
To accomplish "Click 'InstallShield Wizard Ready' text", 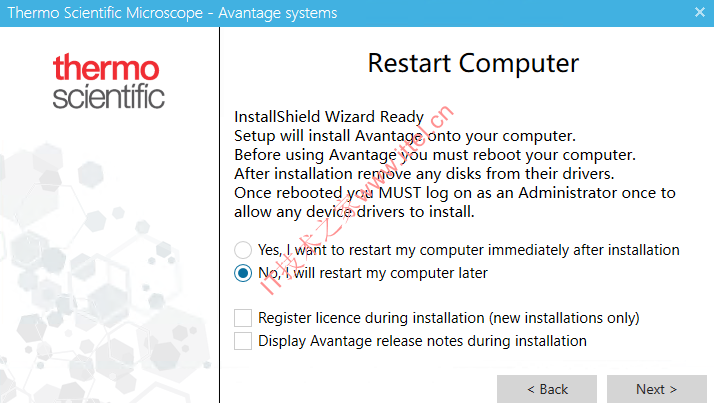I will pos(329,117).
